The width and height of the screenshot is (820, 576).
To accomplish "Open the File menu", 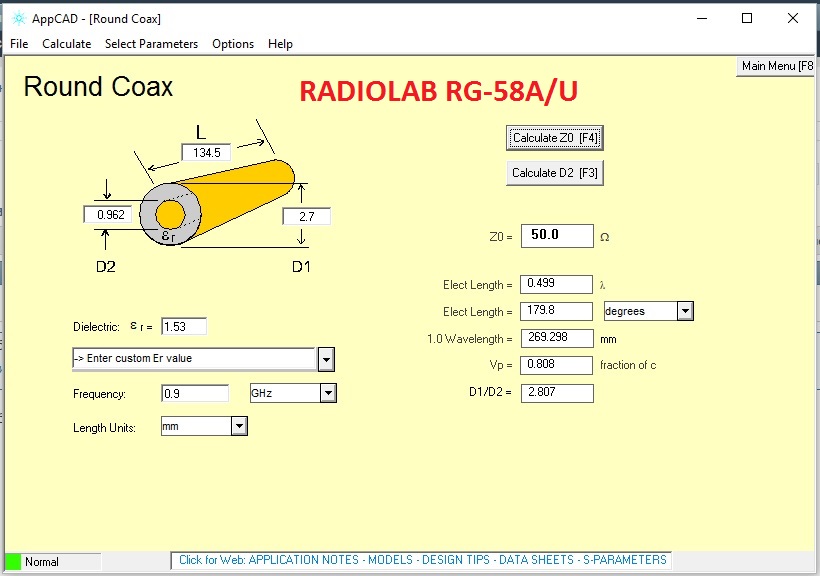I will 19,44.
